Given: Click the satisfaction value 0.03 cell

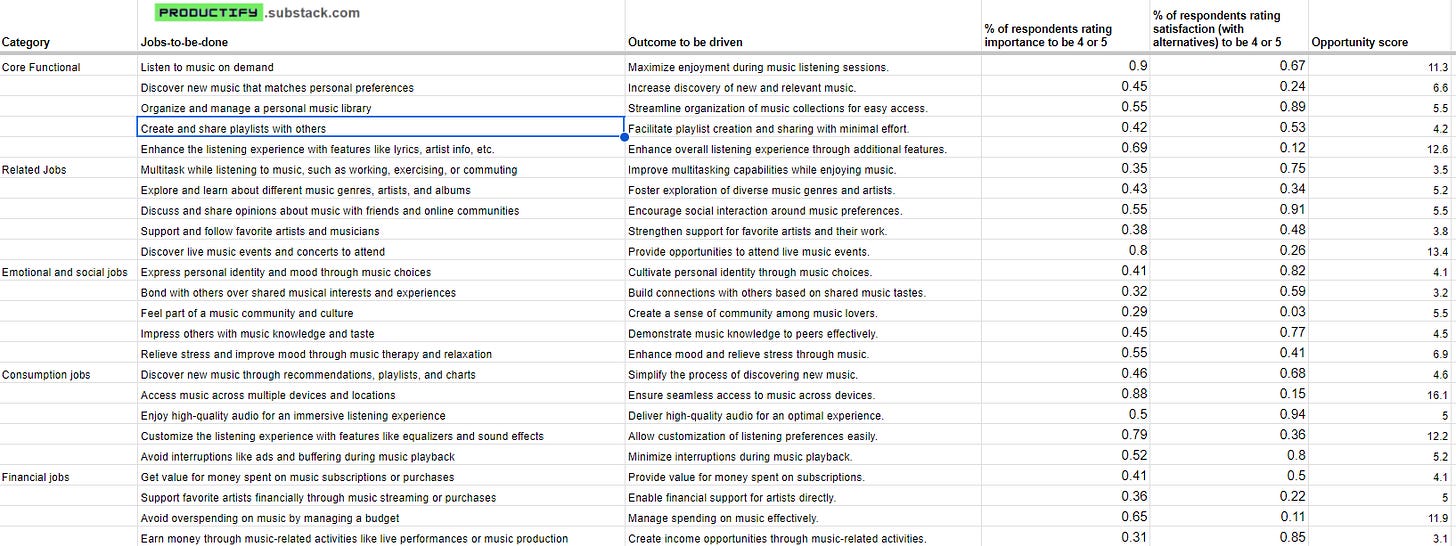Looking at the screenshot, I should [1228, 313].
